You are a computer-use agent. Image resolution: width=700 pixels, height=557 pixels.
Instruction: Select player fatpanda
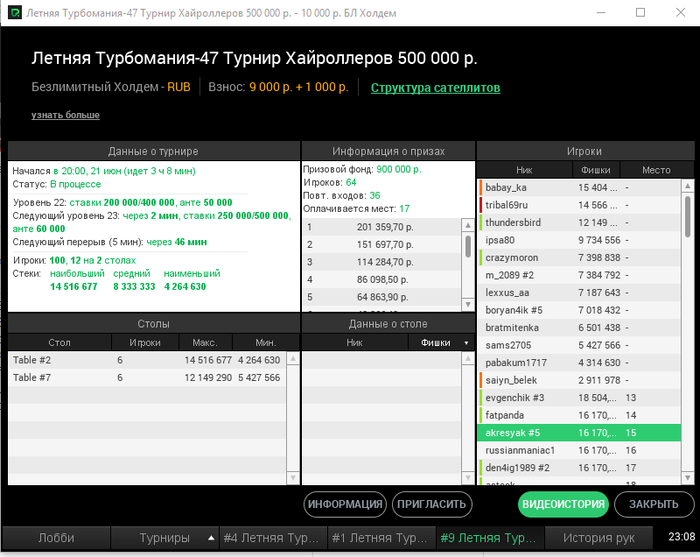[x=579, y=415]
